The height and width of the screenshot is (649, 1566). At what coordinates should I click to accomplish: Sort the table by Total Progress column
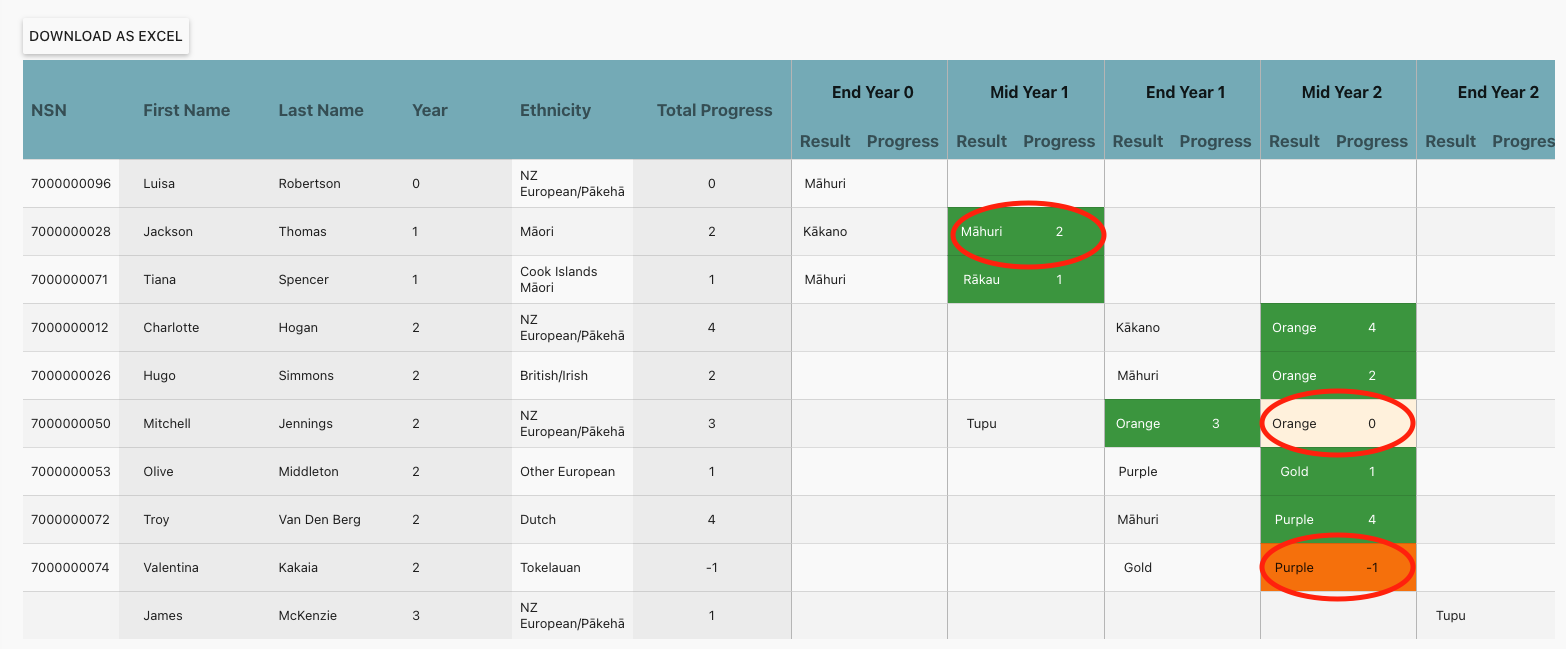tap(713, 110)
